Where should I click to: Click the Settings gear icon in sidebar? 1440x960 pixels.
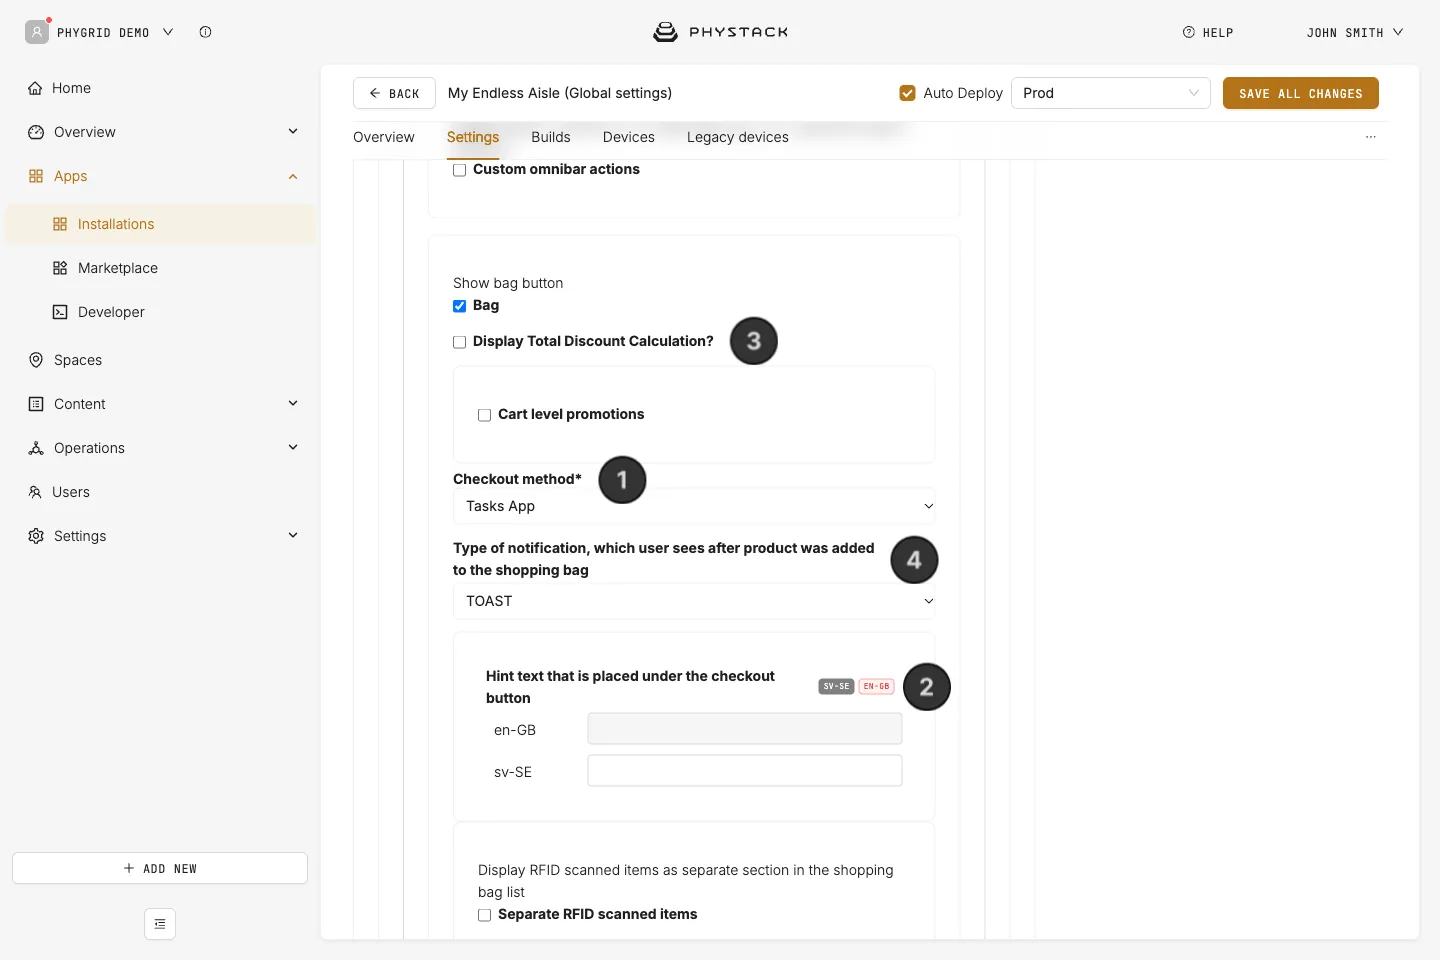point(36,536)
